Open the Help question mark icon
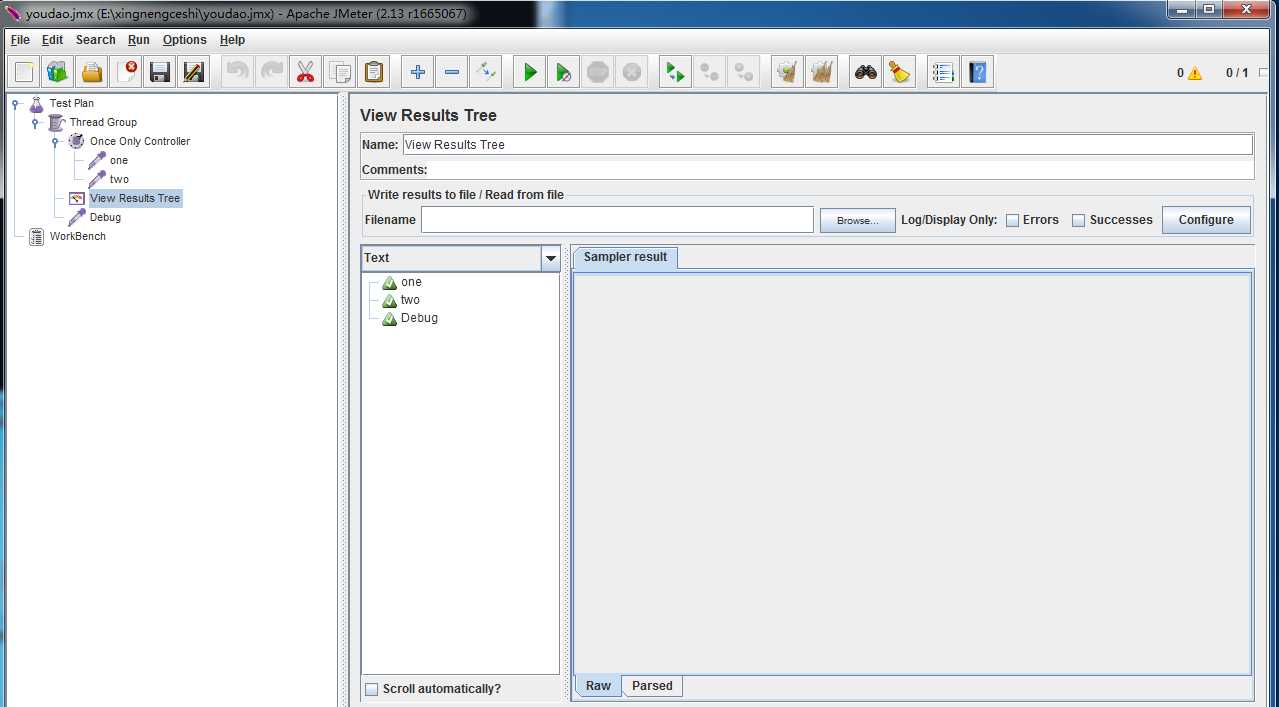 pos(977,72)
